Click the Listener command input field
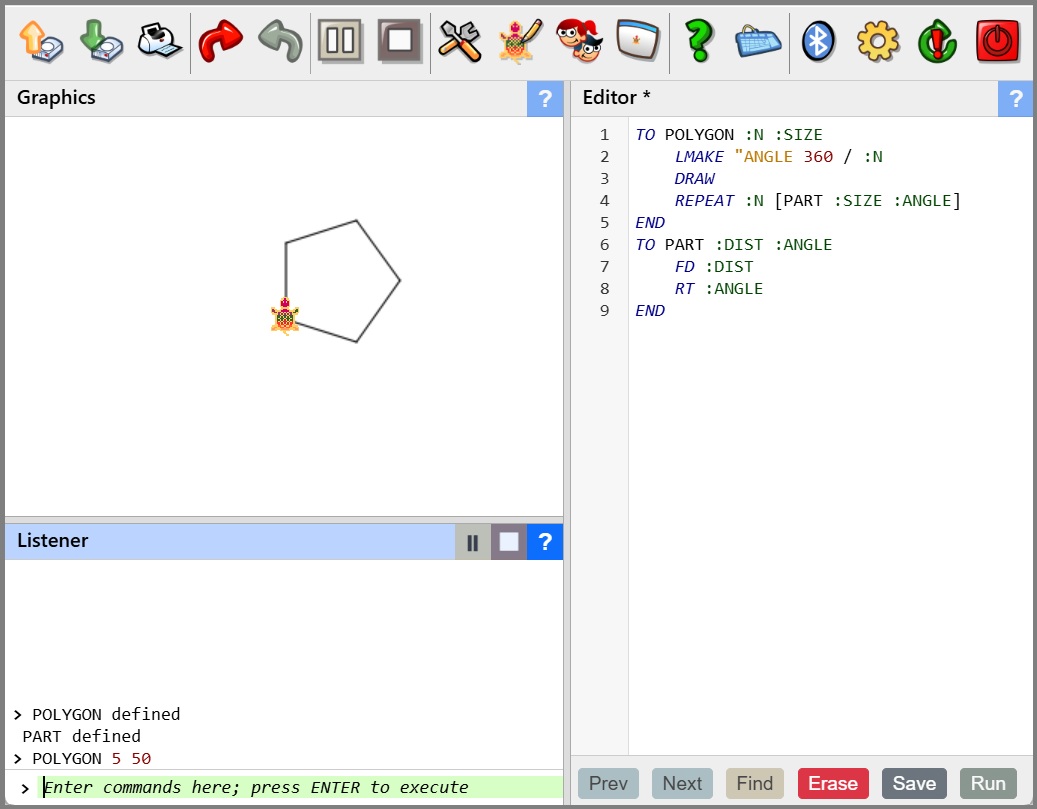This screenshot has width=1037, height=809. tap(300, 787)
